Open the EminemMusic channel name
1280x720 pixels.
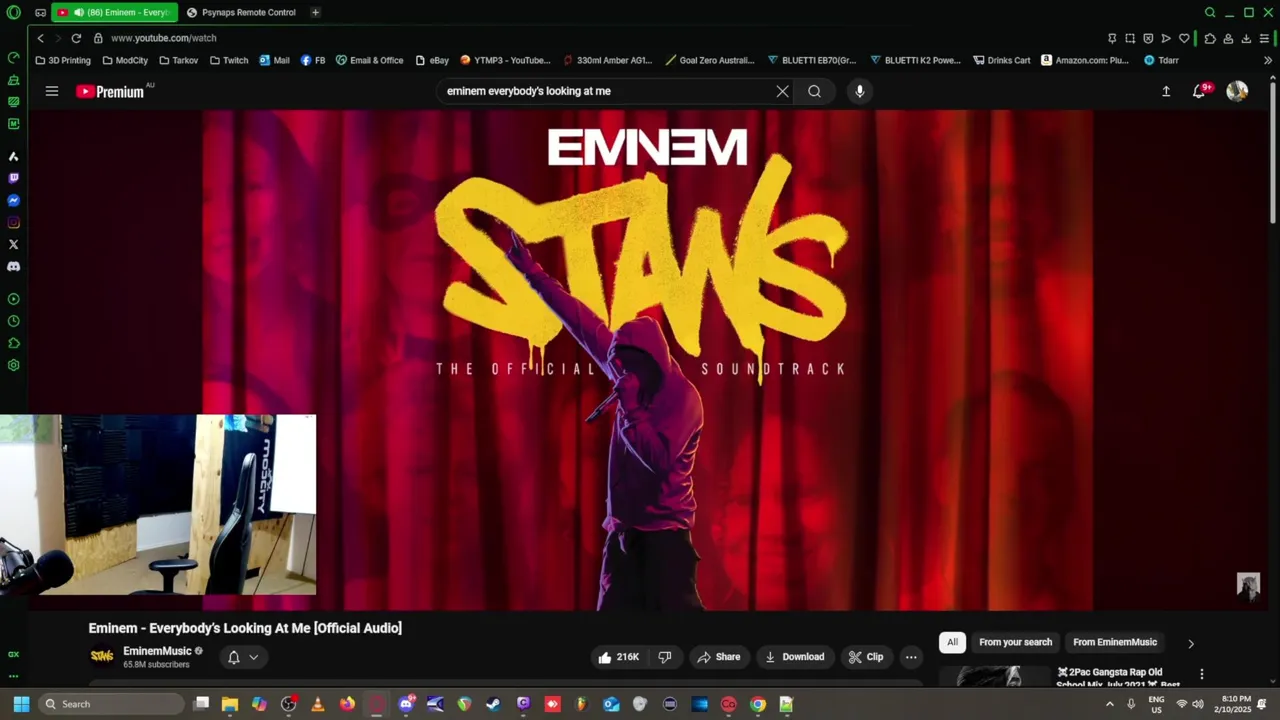[157, 651]
